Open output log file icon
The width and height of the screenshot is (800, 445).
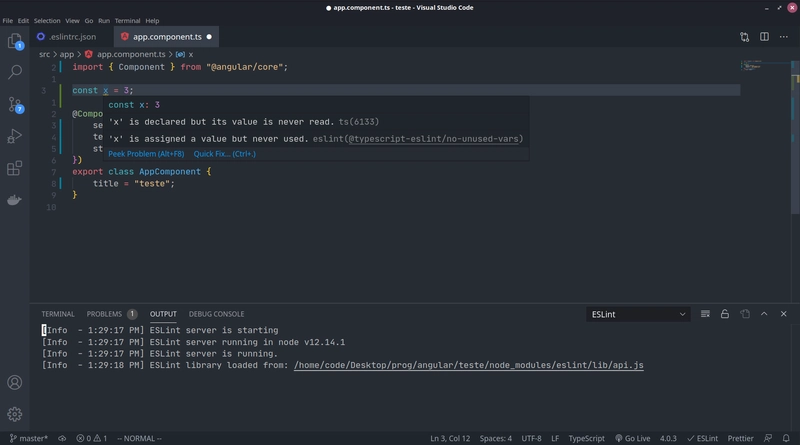(x=745, y=314)
